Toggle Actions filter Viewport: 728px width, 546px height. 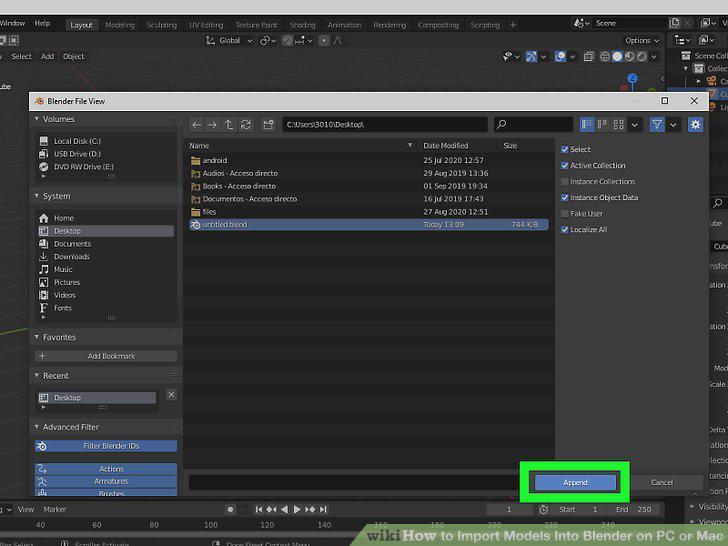tap(106, 469)
